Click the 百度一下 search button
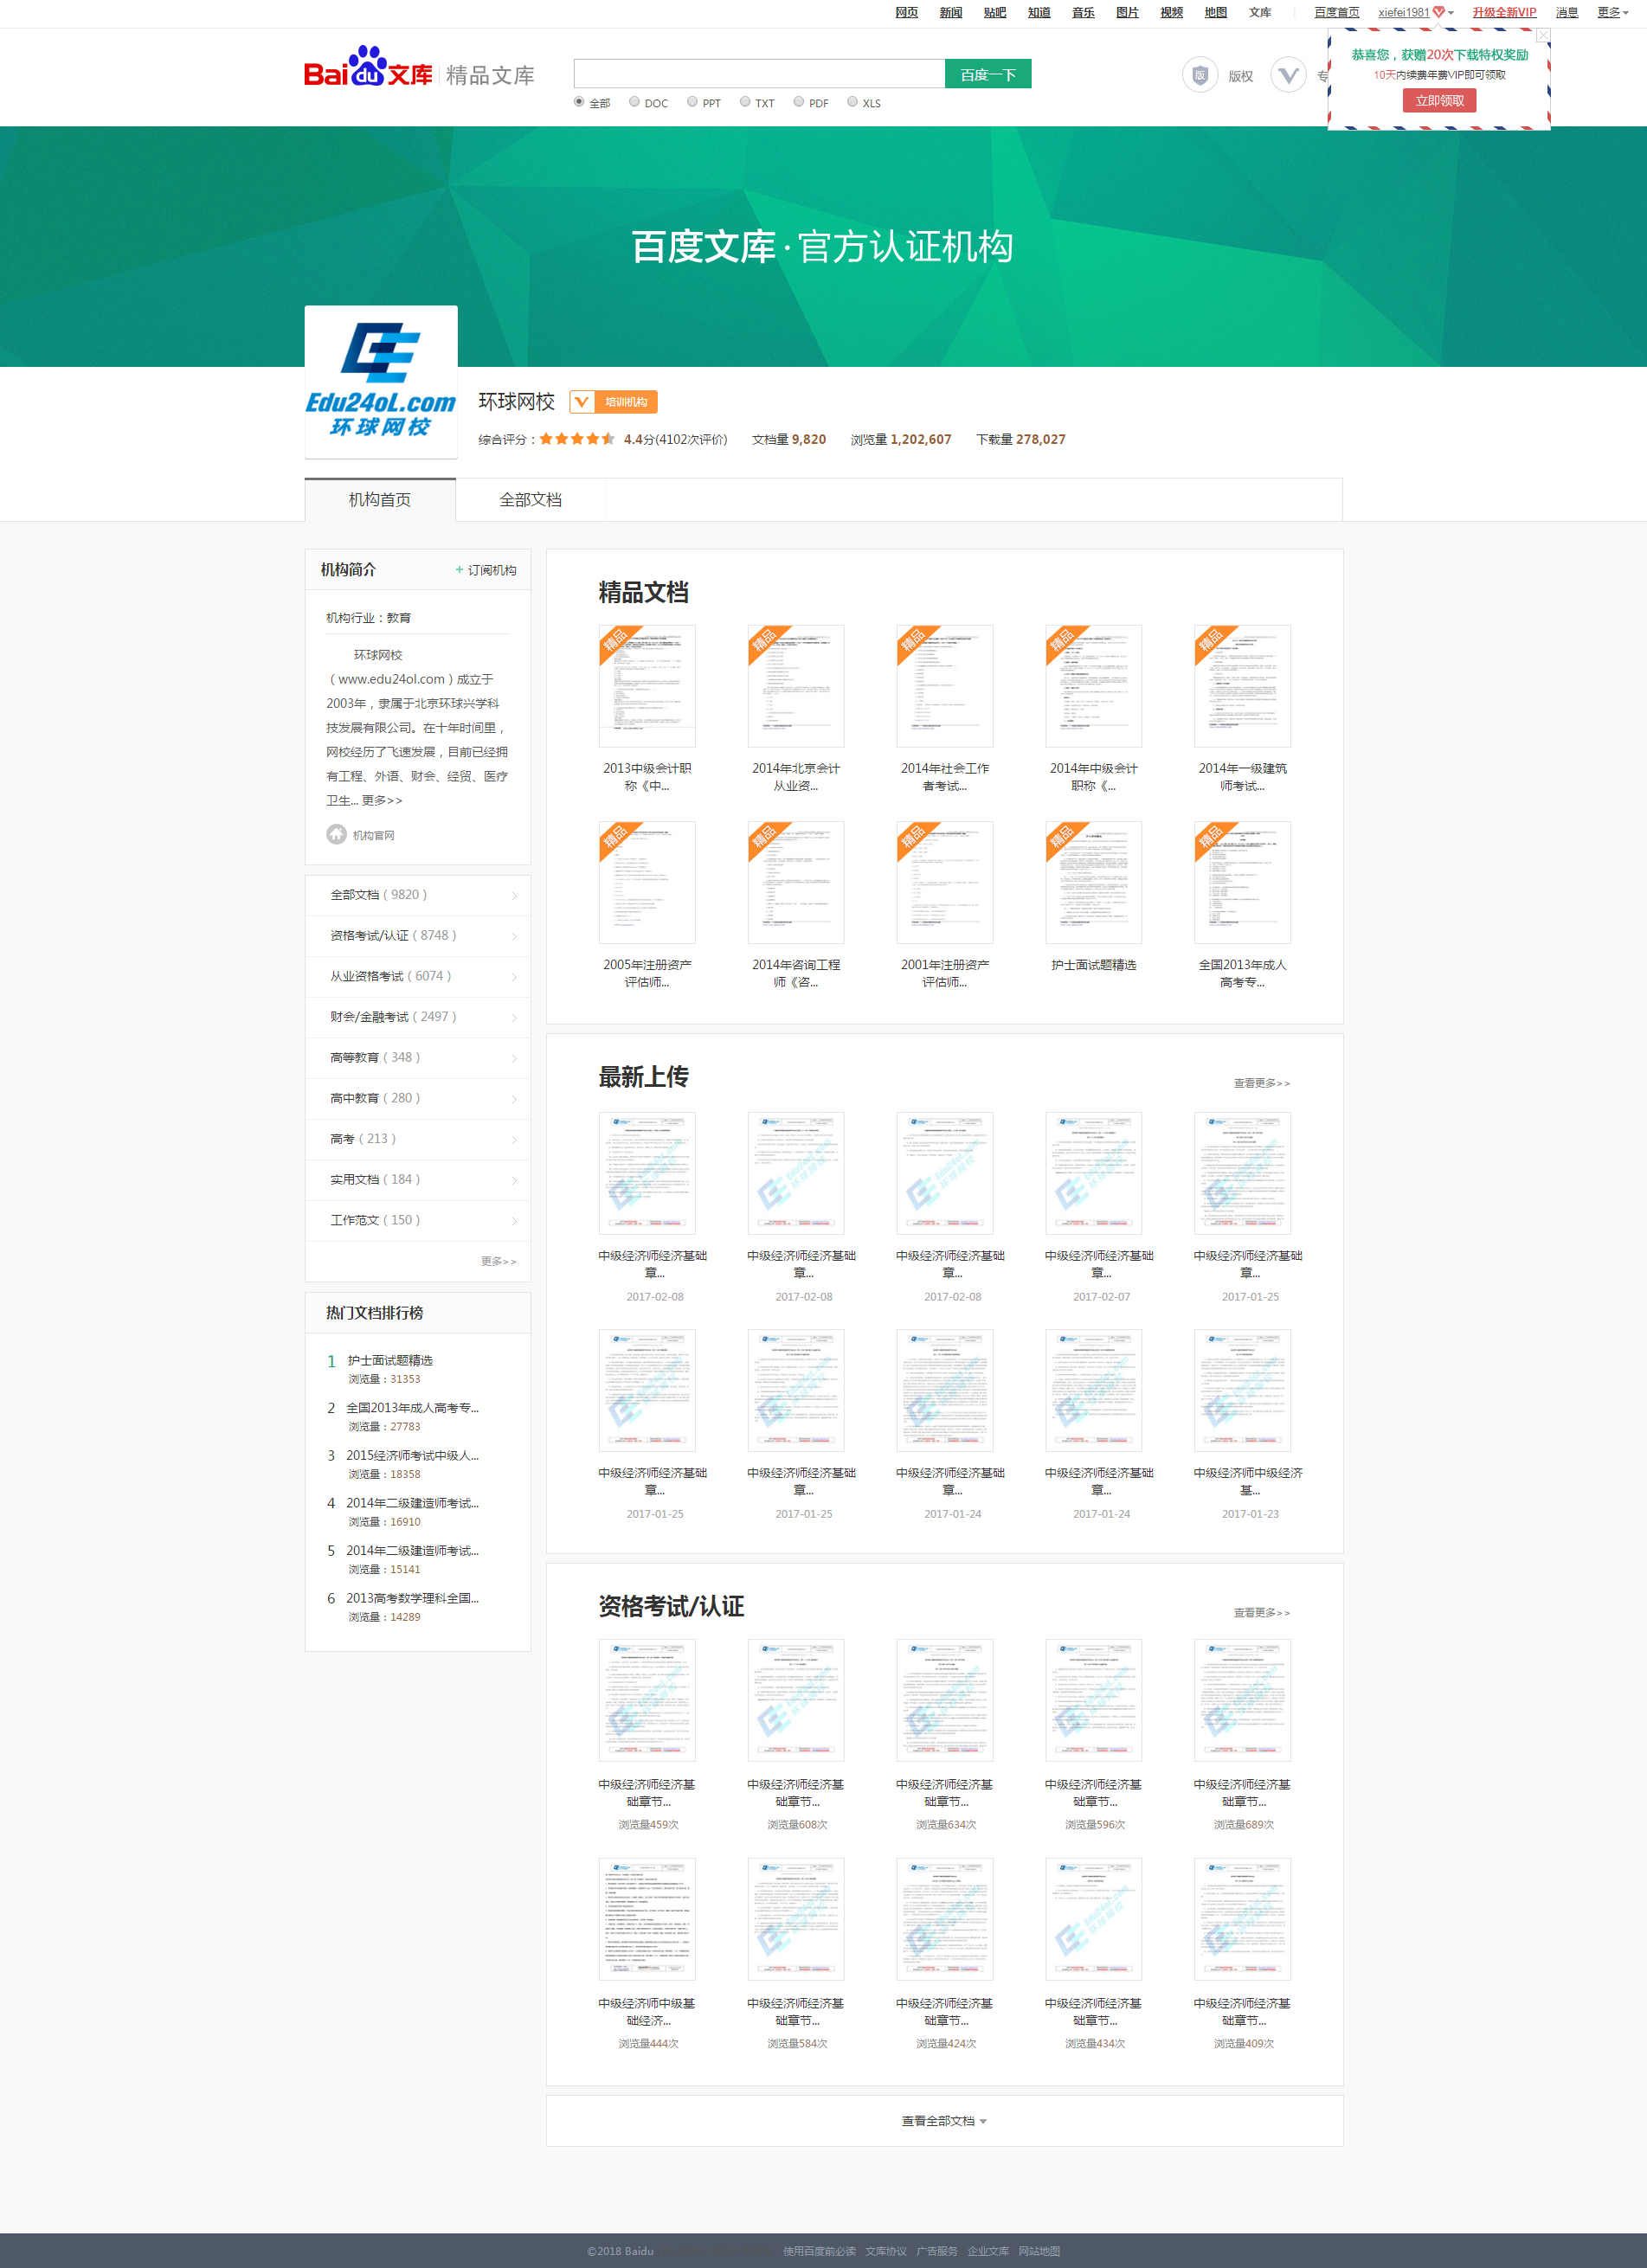Image resolution: width=1647 pixels, height=2268 pixels. click(988, 74)
